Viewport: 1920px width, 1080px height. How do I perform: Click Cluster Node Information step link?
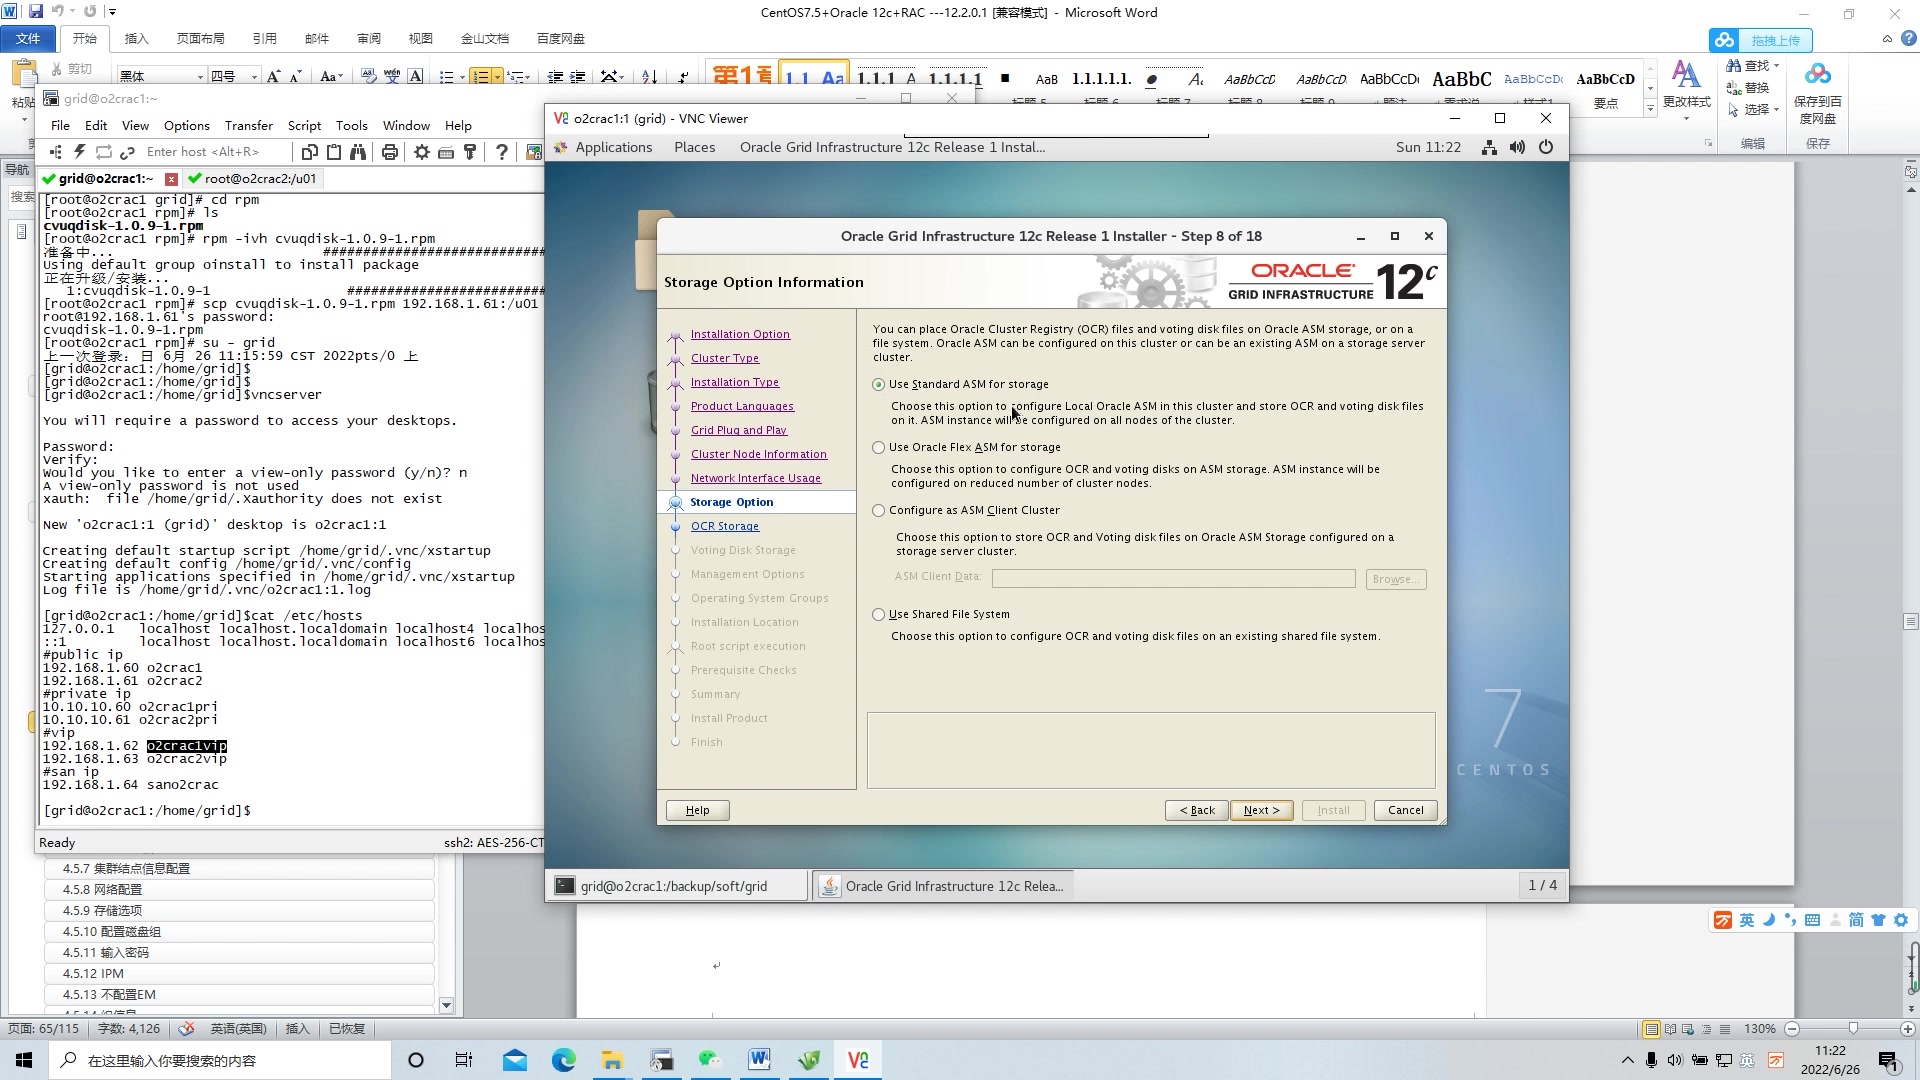pyautogui.click(x=758, y=455)
